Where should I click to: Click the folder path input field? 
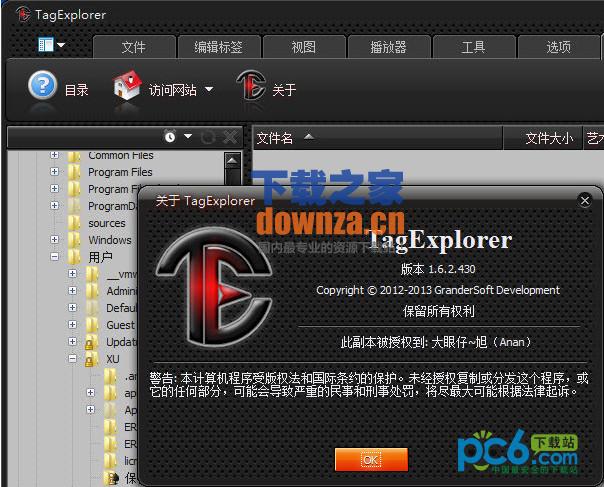(x=85, y=137)
